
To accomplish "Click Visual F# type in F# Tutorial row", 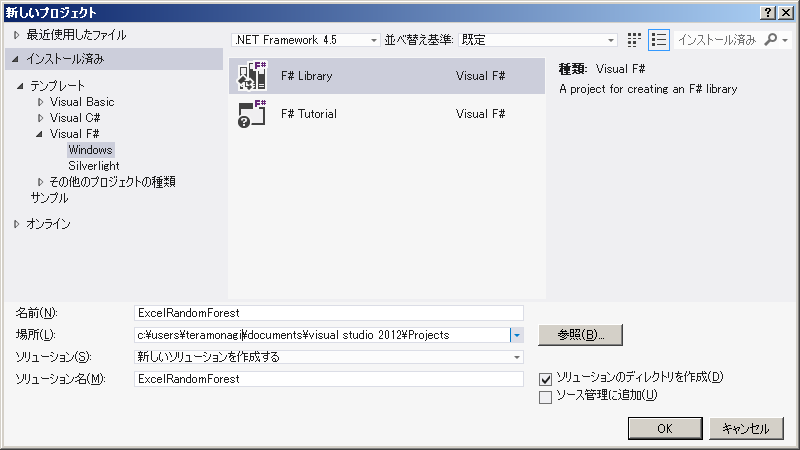I will [481, 114].
